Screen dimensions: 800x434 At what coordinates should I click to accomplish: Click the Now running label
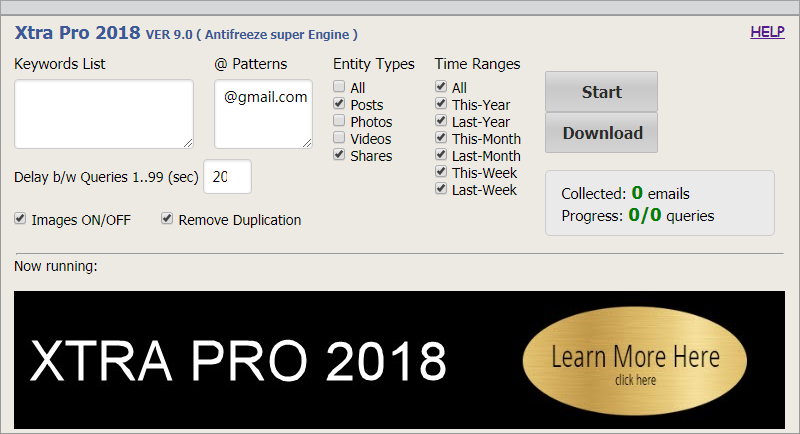56,266
